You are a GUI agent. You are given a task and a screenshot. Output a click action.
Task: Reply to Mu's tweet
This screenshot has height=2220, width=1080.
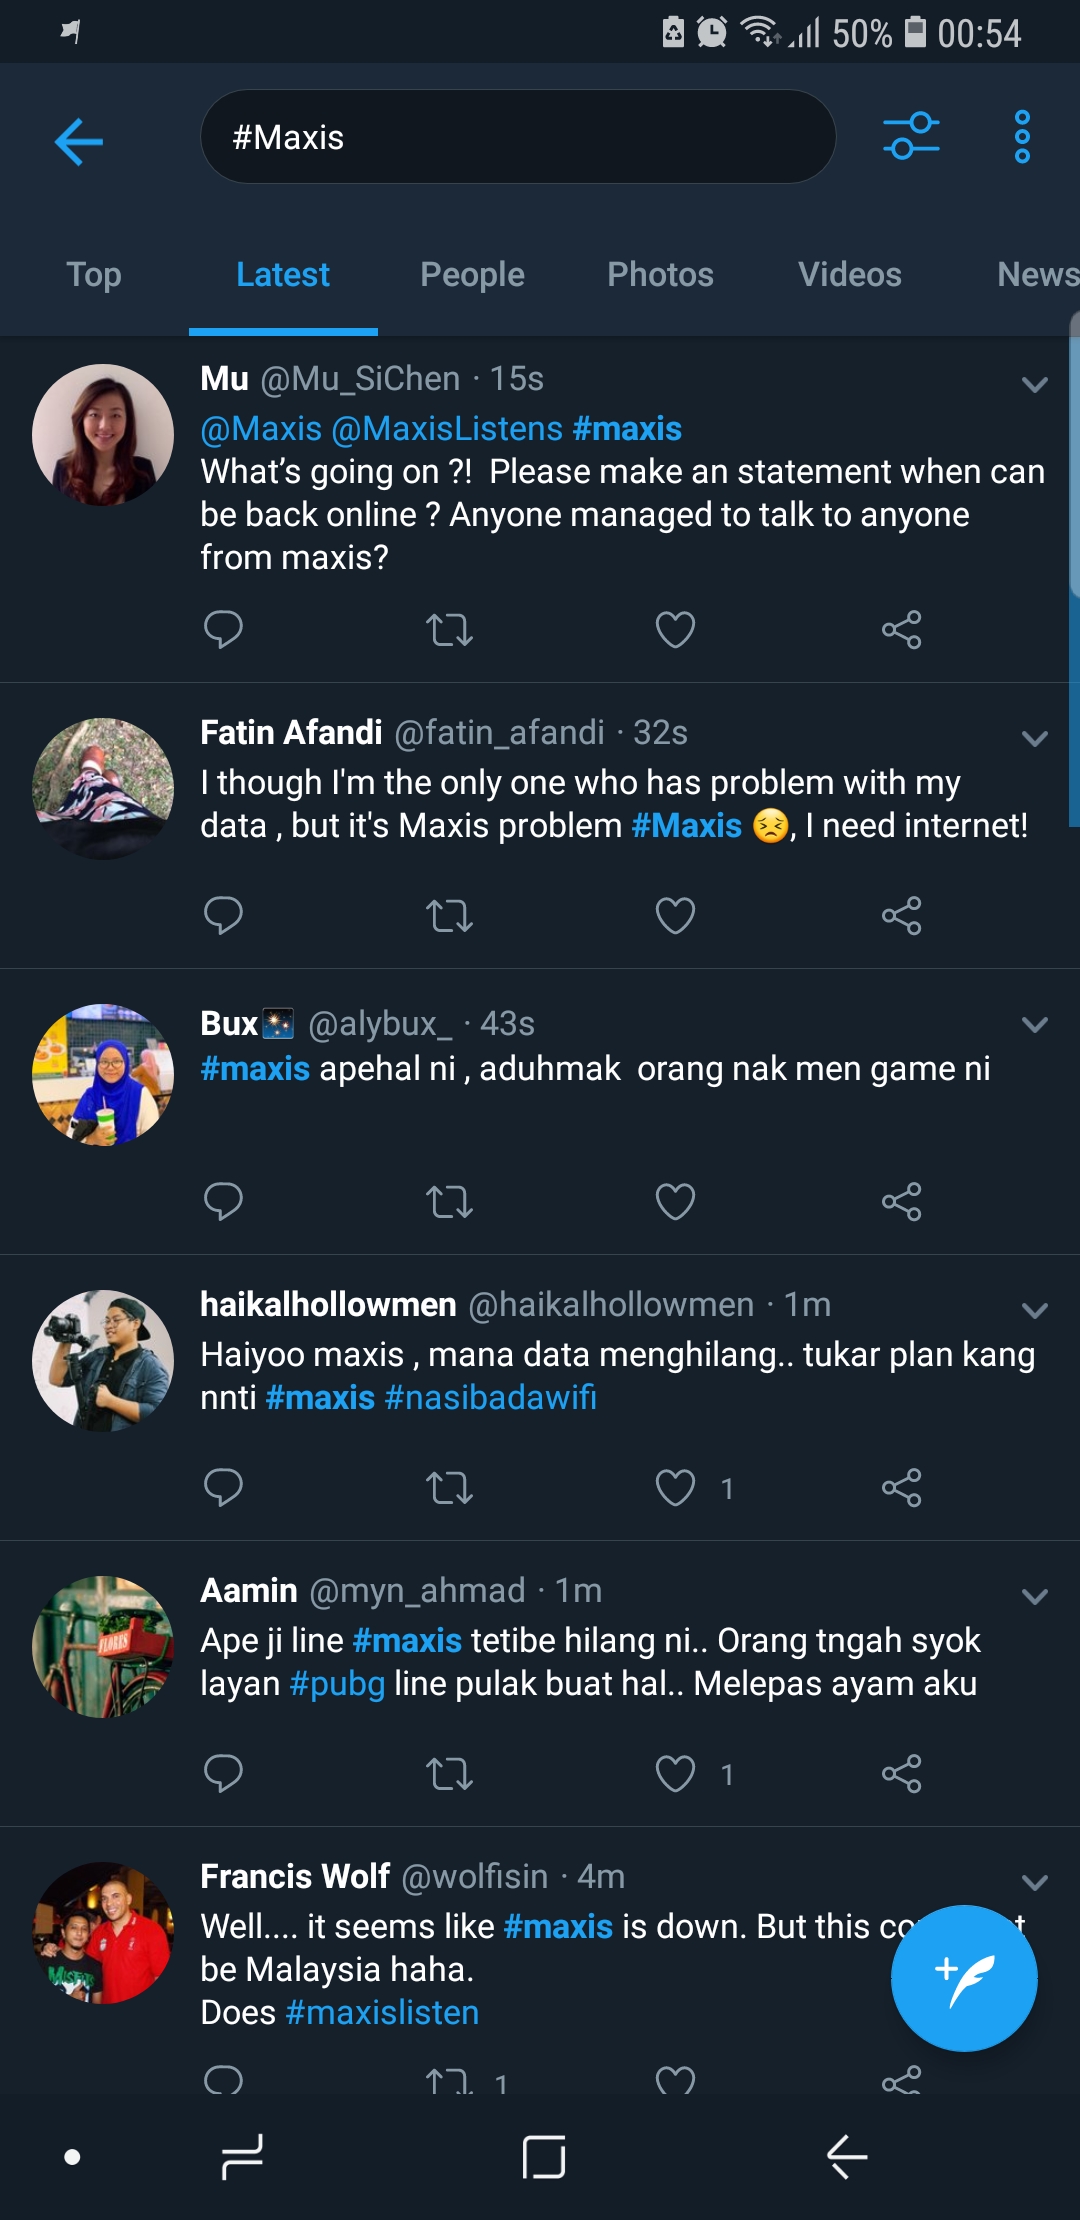click(223, 629)
